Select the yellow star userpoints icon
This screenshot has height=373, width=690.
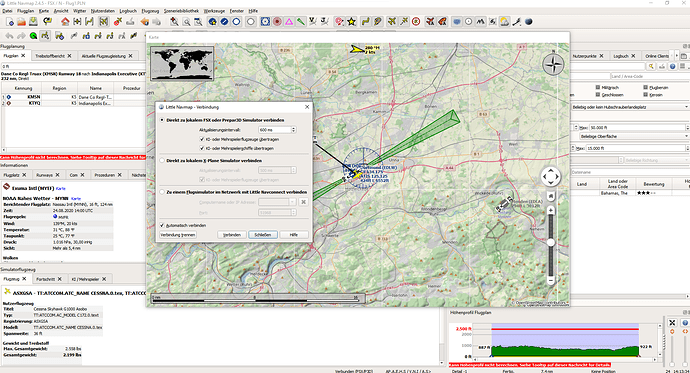[x=351, y=21]
